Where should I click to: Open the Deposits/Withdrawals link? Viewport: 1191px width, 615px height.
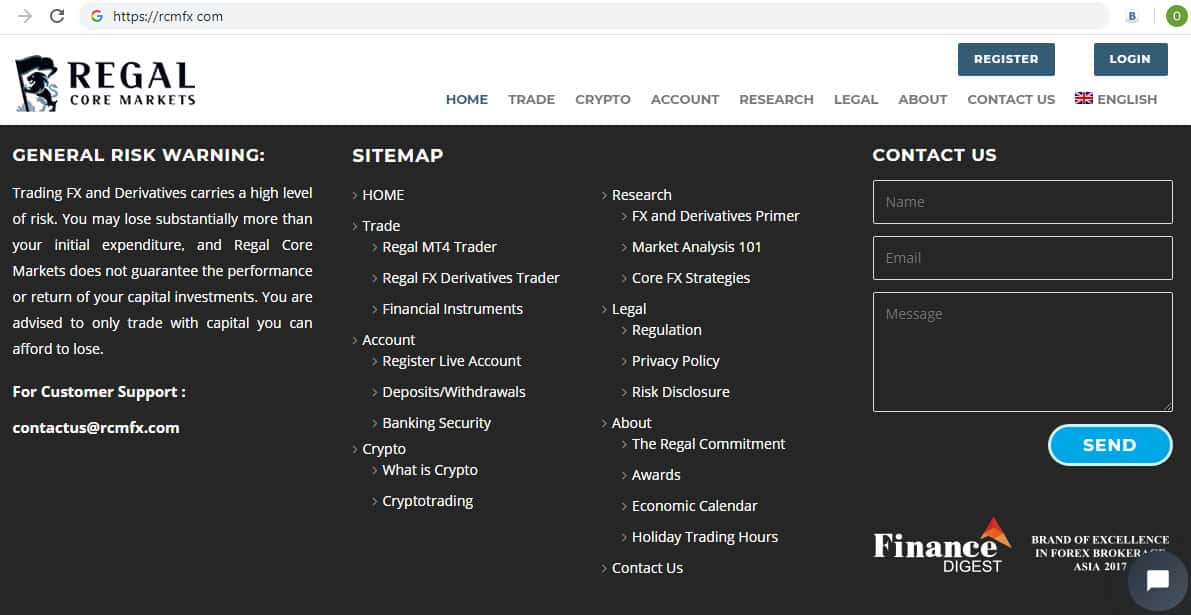[454, 392]
